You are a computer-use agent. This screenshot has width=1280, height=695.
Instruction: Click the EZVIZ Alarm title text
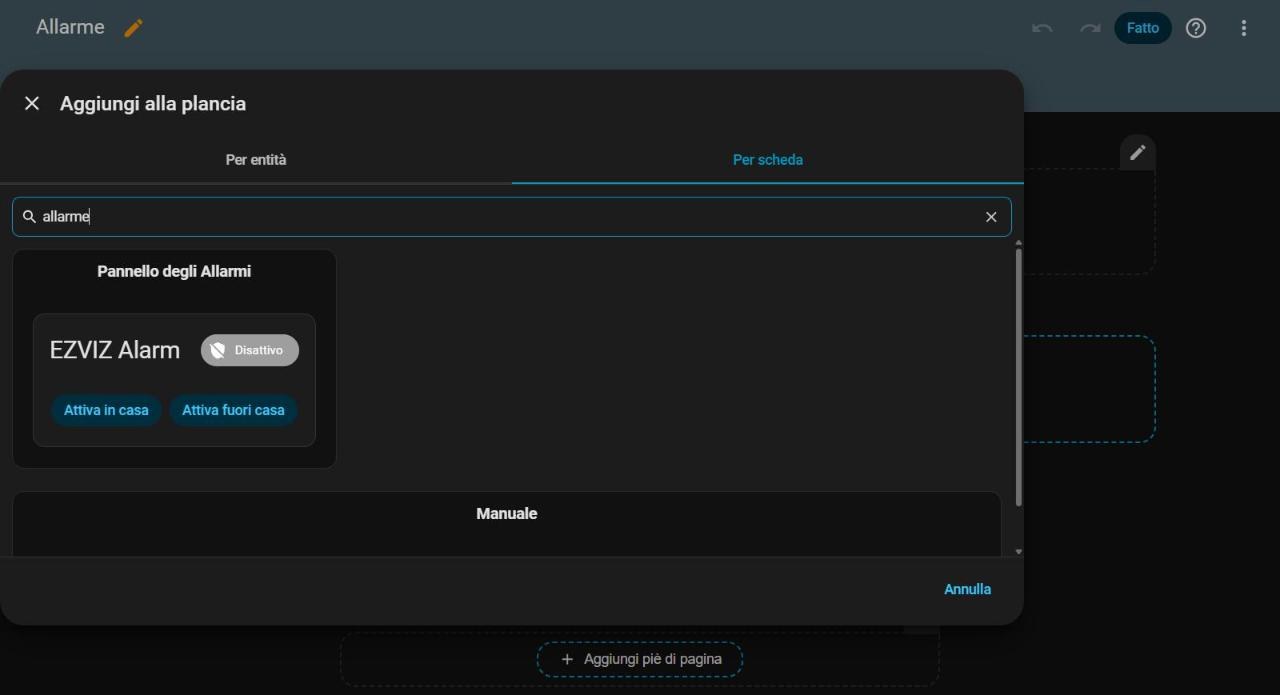coord(115,350)
